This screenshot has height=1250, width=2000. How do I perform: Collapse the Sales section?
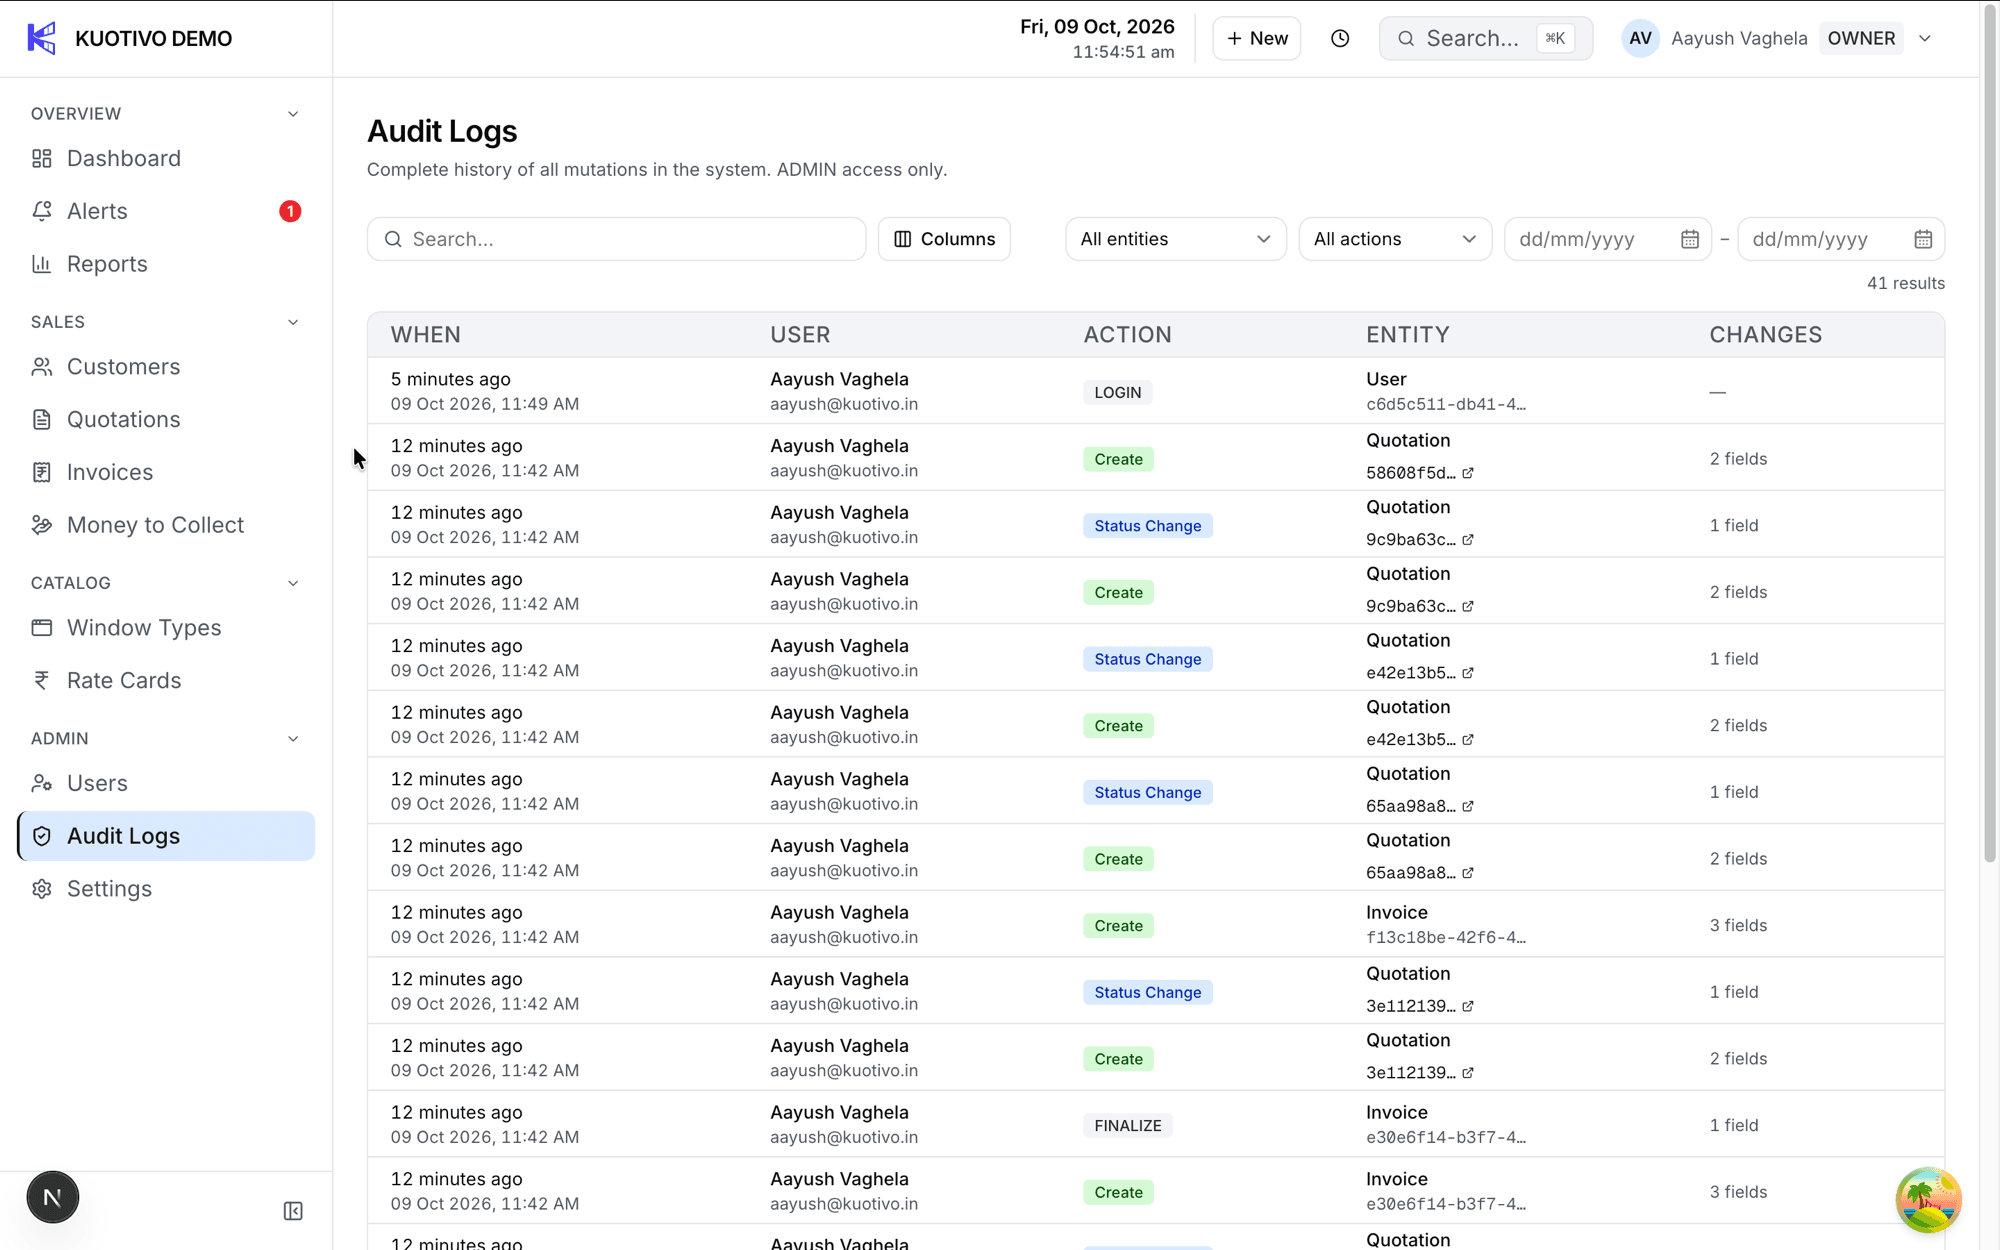tap(293, 322)
